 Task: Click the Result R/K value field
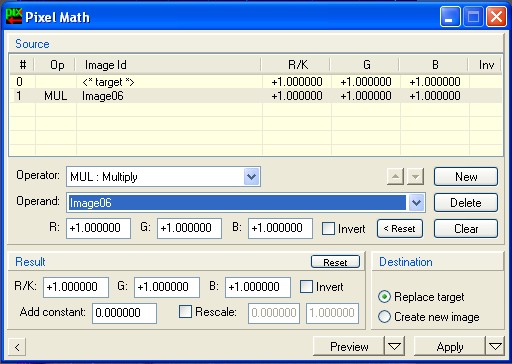click(x=76, y=287)
